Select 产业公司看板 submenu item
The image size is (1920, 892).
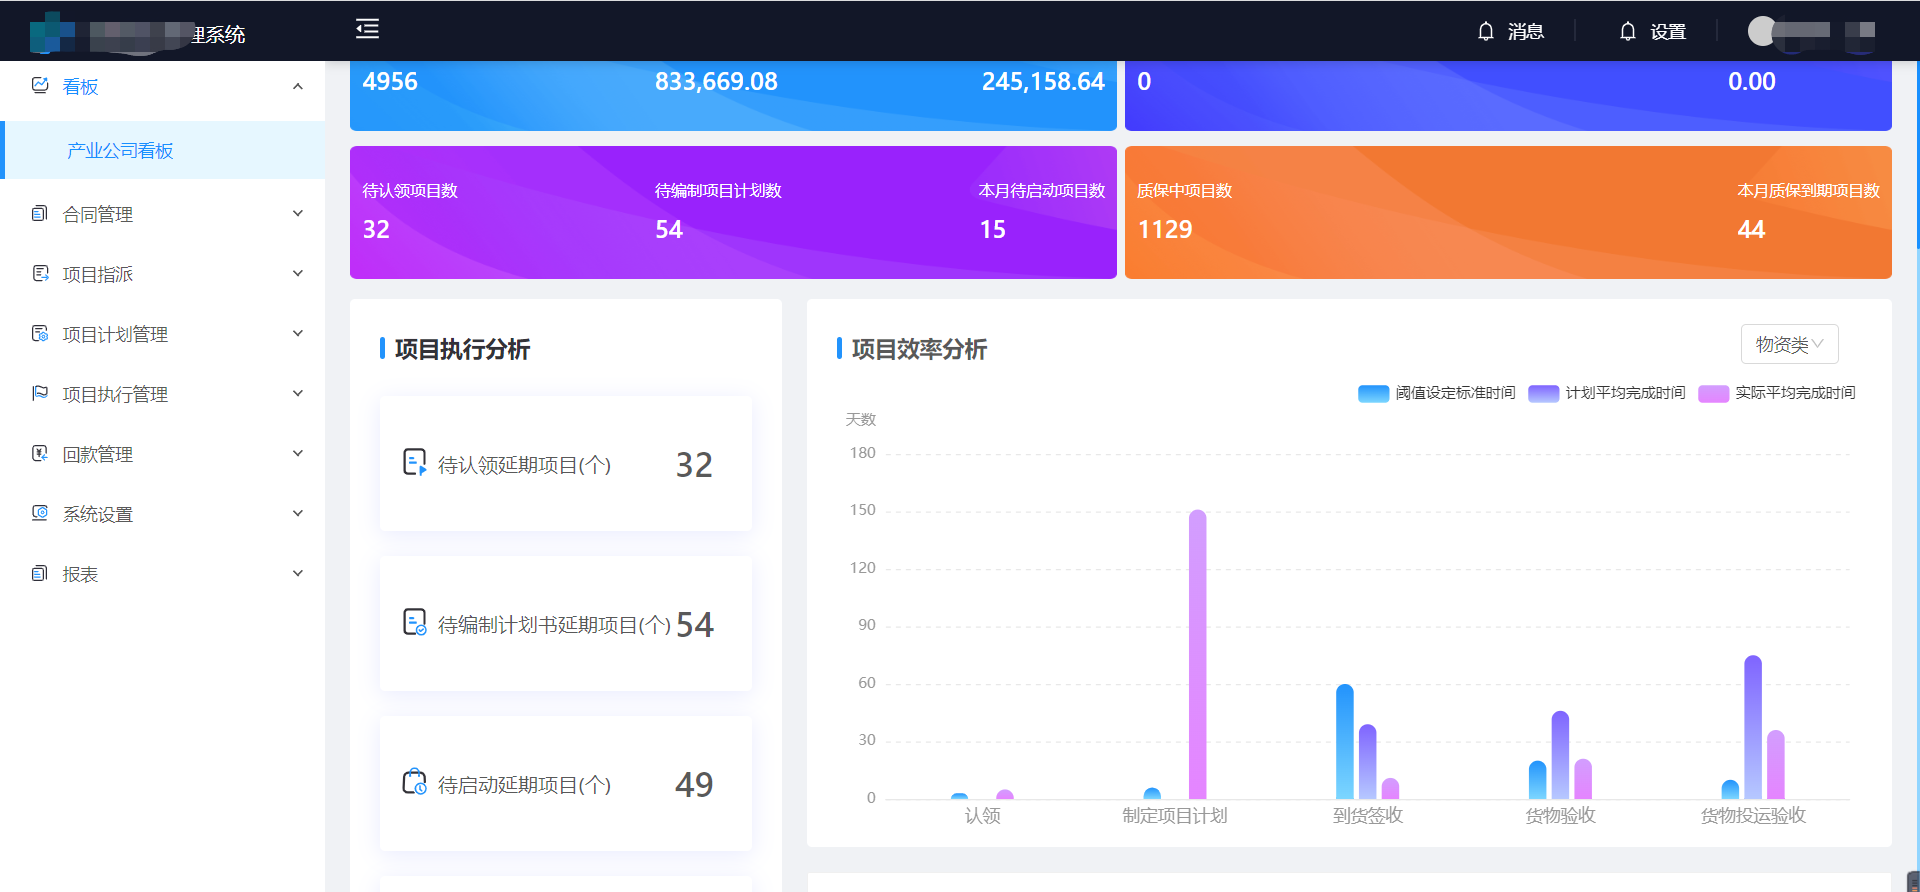pos(164,150)
